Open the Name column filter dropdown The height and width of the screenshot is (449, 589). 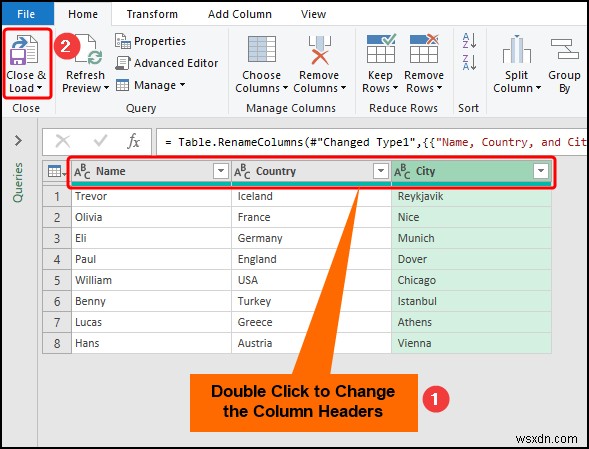pos(221,171)
